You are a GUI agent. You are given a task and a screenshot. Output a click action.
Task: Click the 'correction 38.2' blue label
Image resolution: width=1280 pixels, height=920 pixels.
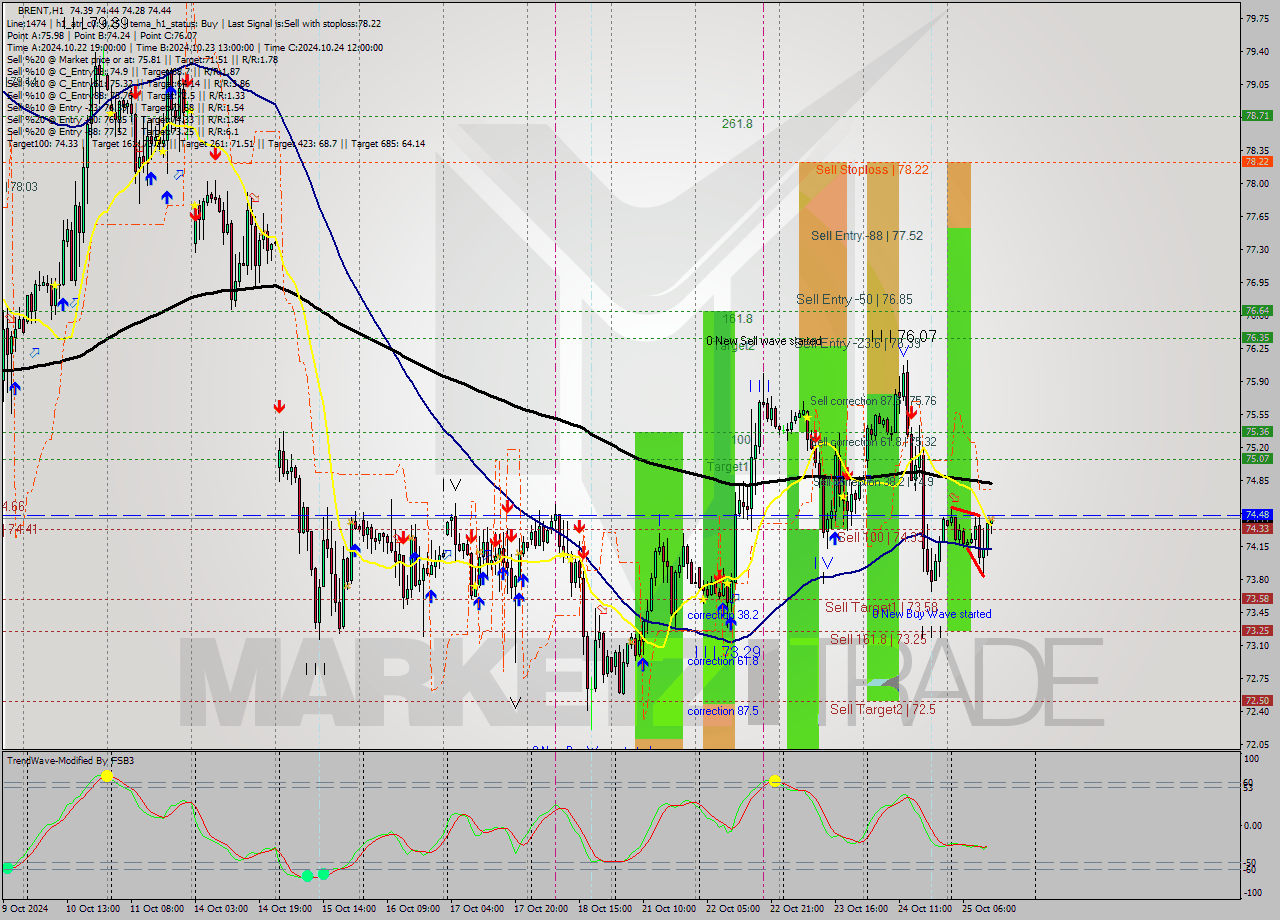click(x=722, y=615)
